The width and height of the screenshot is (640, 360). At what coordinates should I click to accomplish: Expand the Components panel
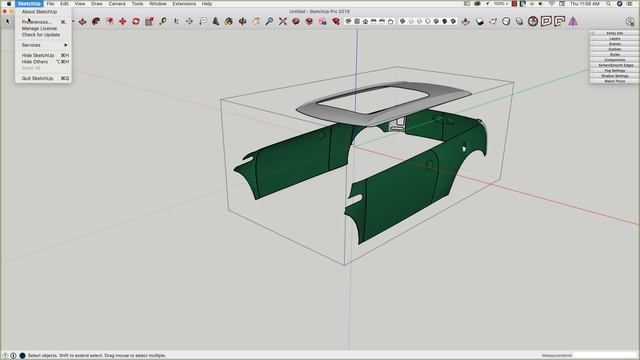point(615,60)
